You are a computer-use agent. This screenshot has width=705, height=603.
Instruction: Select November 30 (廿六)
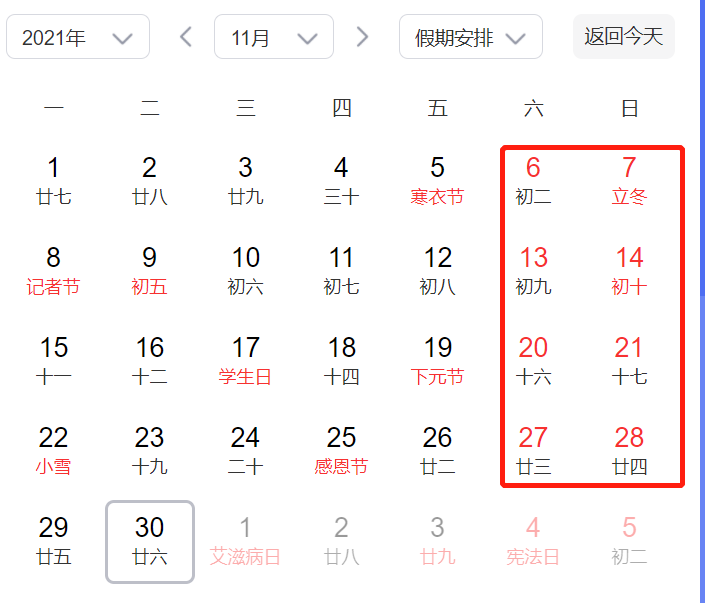(x=150, y=540)
